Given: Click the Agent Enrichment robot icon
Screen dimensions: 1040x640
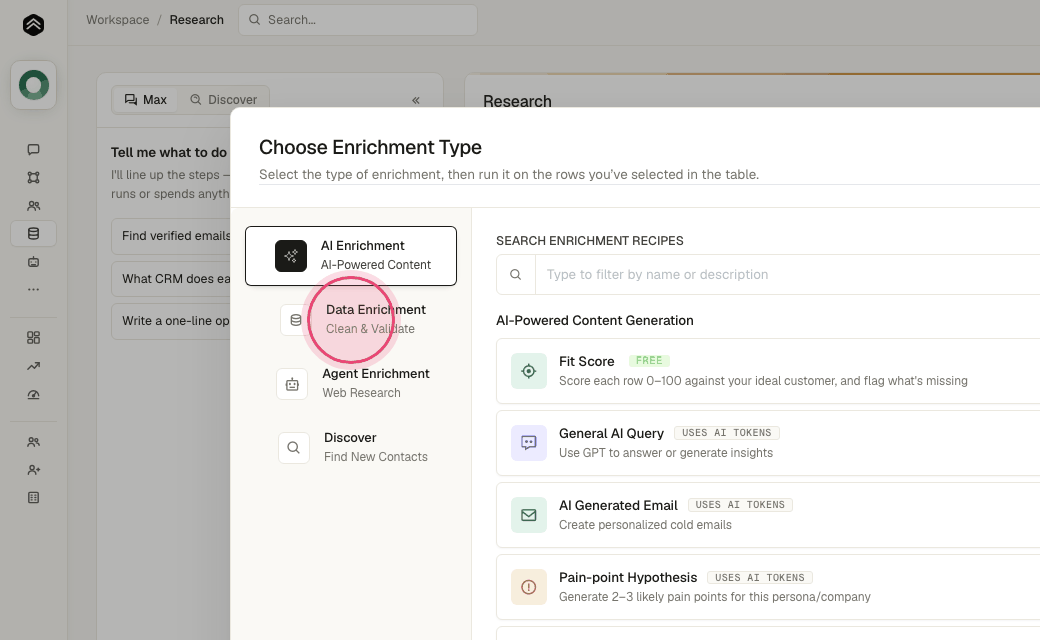Looking at the screenshot, I should point(292,384).
